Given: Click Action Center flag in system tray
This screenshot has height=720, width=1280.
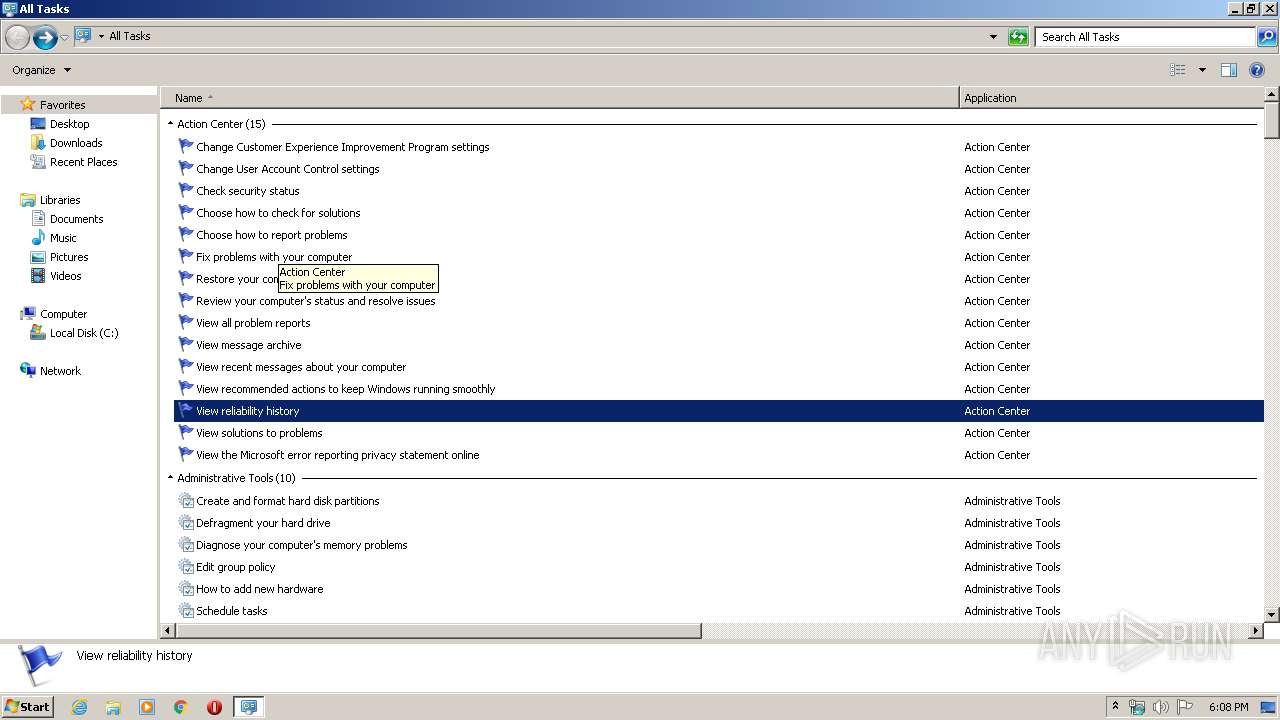Looking at the screenshot, I should tap(1184, 707).
